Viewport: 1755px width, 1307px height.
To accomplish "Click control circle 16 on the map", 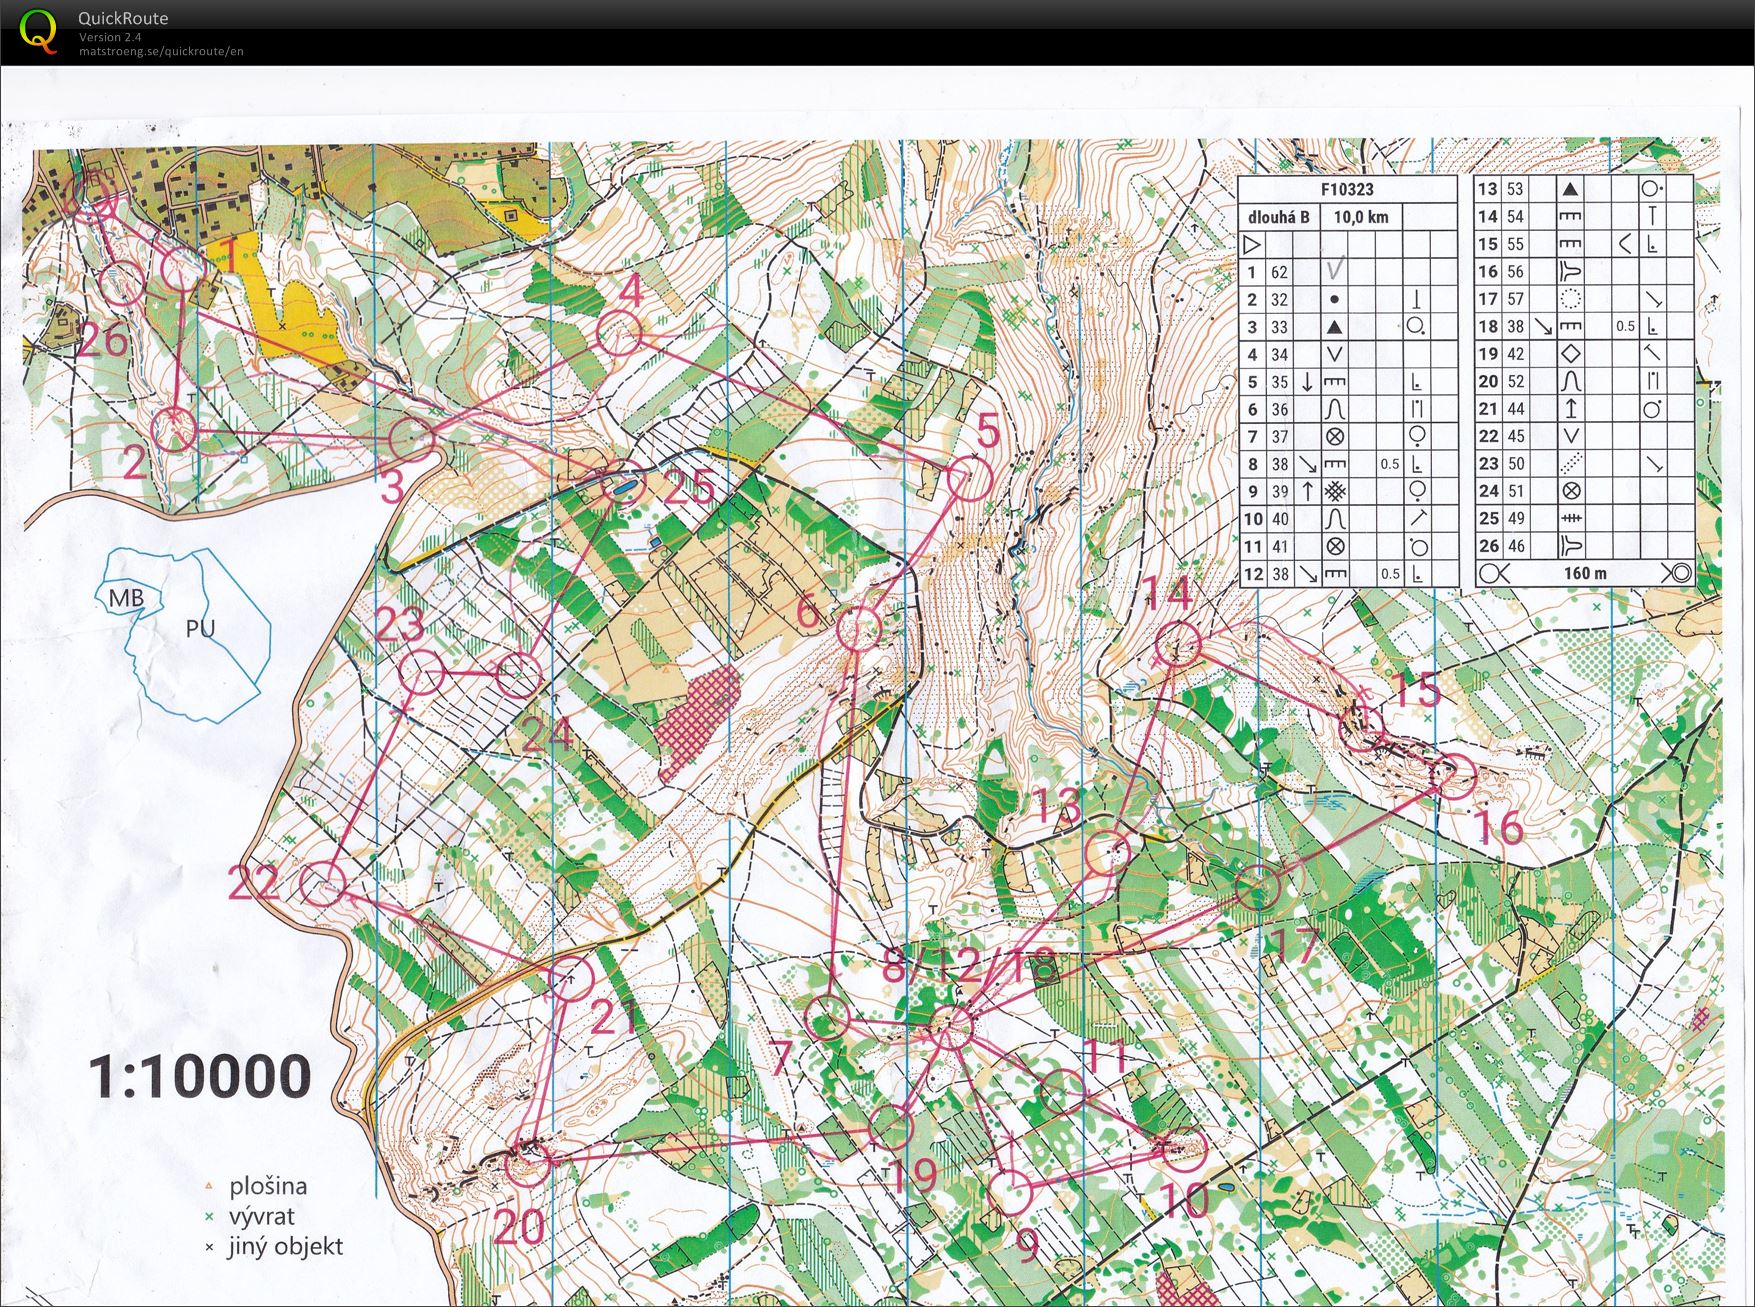I will tap(1454, 775).
